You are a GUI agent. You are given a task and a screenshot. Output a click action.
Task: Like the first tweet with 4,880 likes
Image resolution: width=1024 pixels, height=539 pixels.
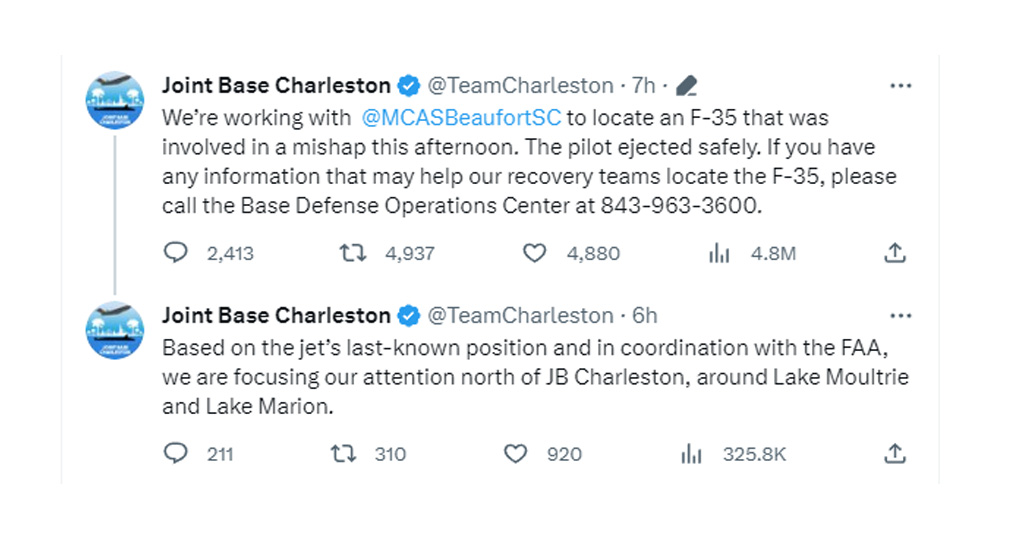coord(535,253)
